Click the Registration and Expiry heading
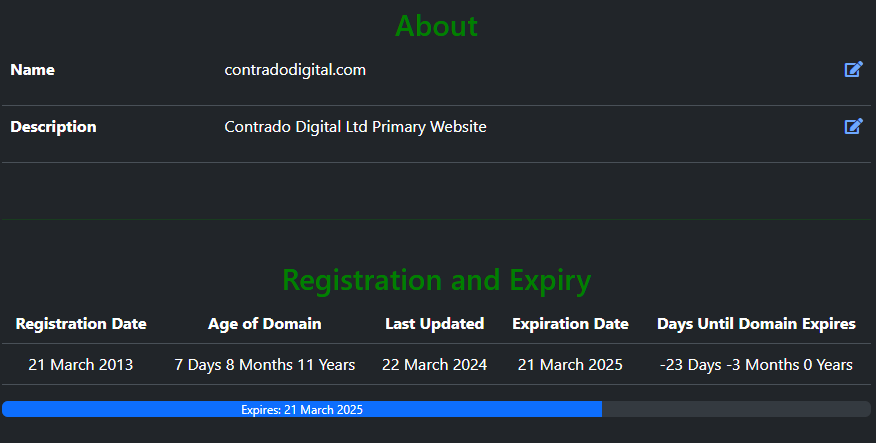Image resolution: width=876 pixels, height=443 pixels. point(436,280)
